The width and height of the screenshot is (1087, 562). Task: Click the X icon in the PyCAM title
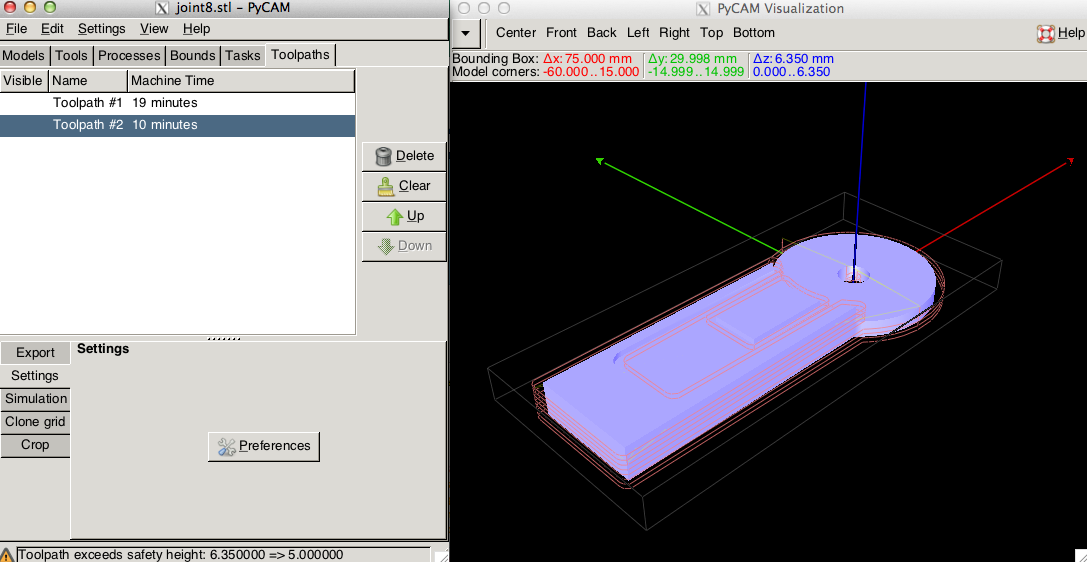[162, 8]
